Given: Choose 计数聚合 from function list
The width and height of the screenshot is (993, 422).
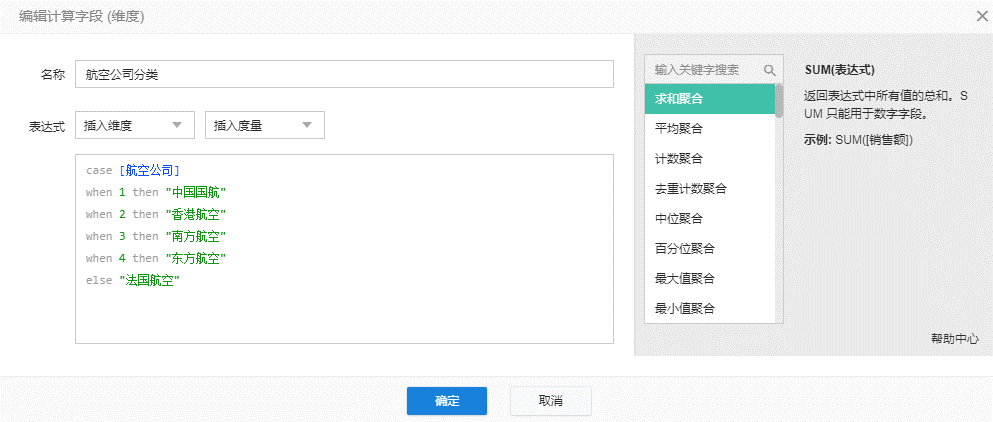Looking at the screenshot, I should point(709,159).
